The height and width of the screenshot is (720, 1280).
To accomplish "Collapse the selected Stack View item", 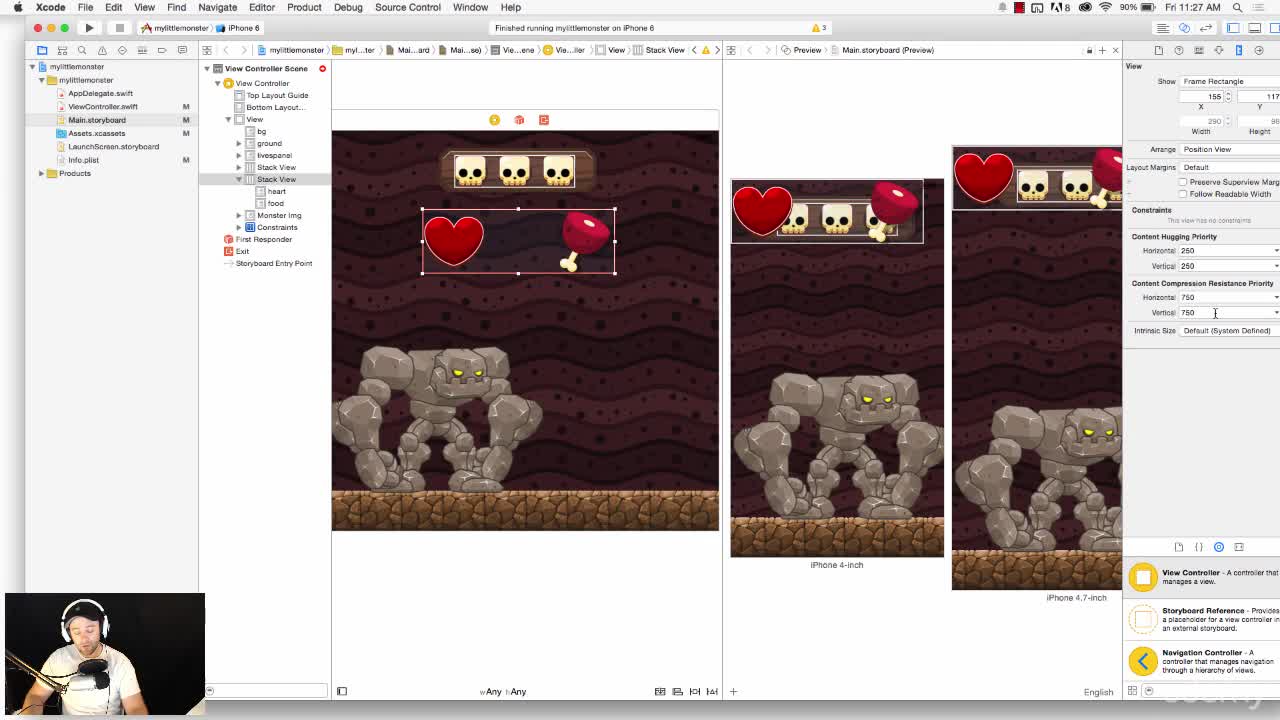I will (x=239, y=179).
